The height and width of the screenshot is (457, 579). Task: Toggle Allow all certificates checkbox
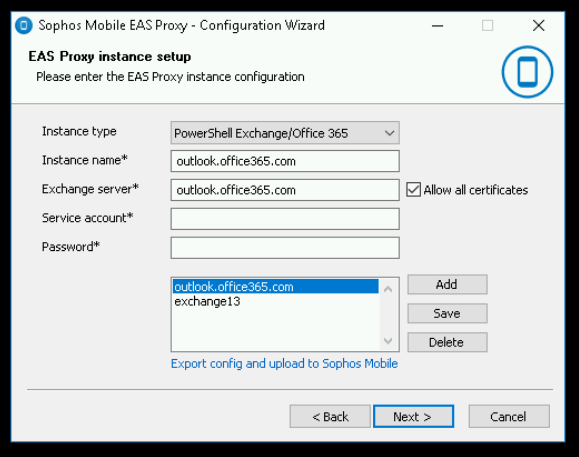click(413, 190)
